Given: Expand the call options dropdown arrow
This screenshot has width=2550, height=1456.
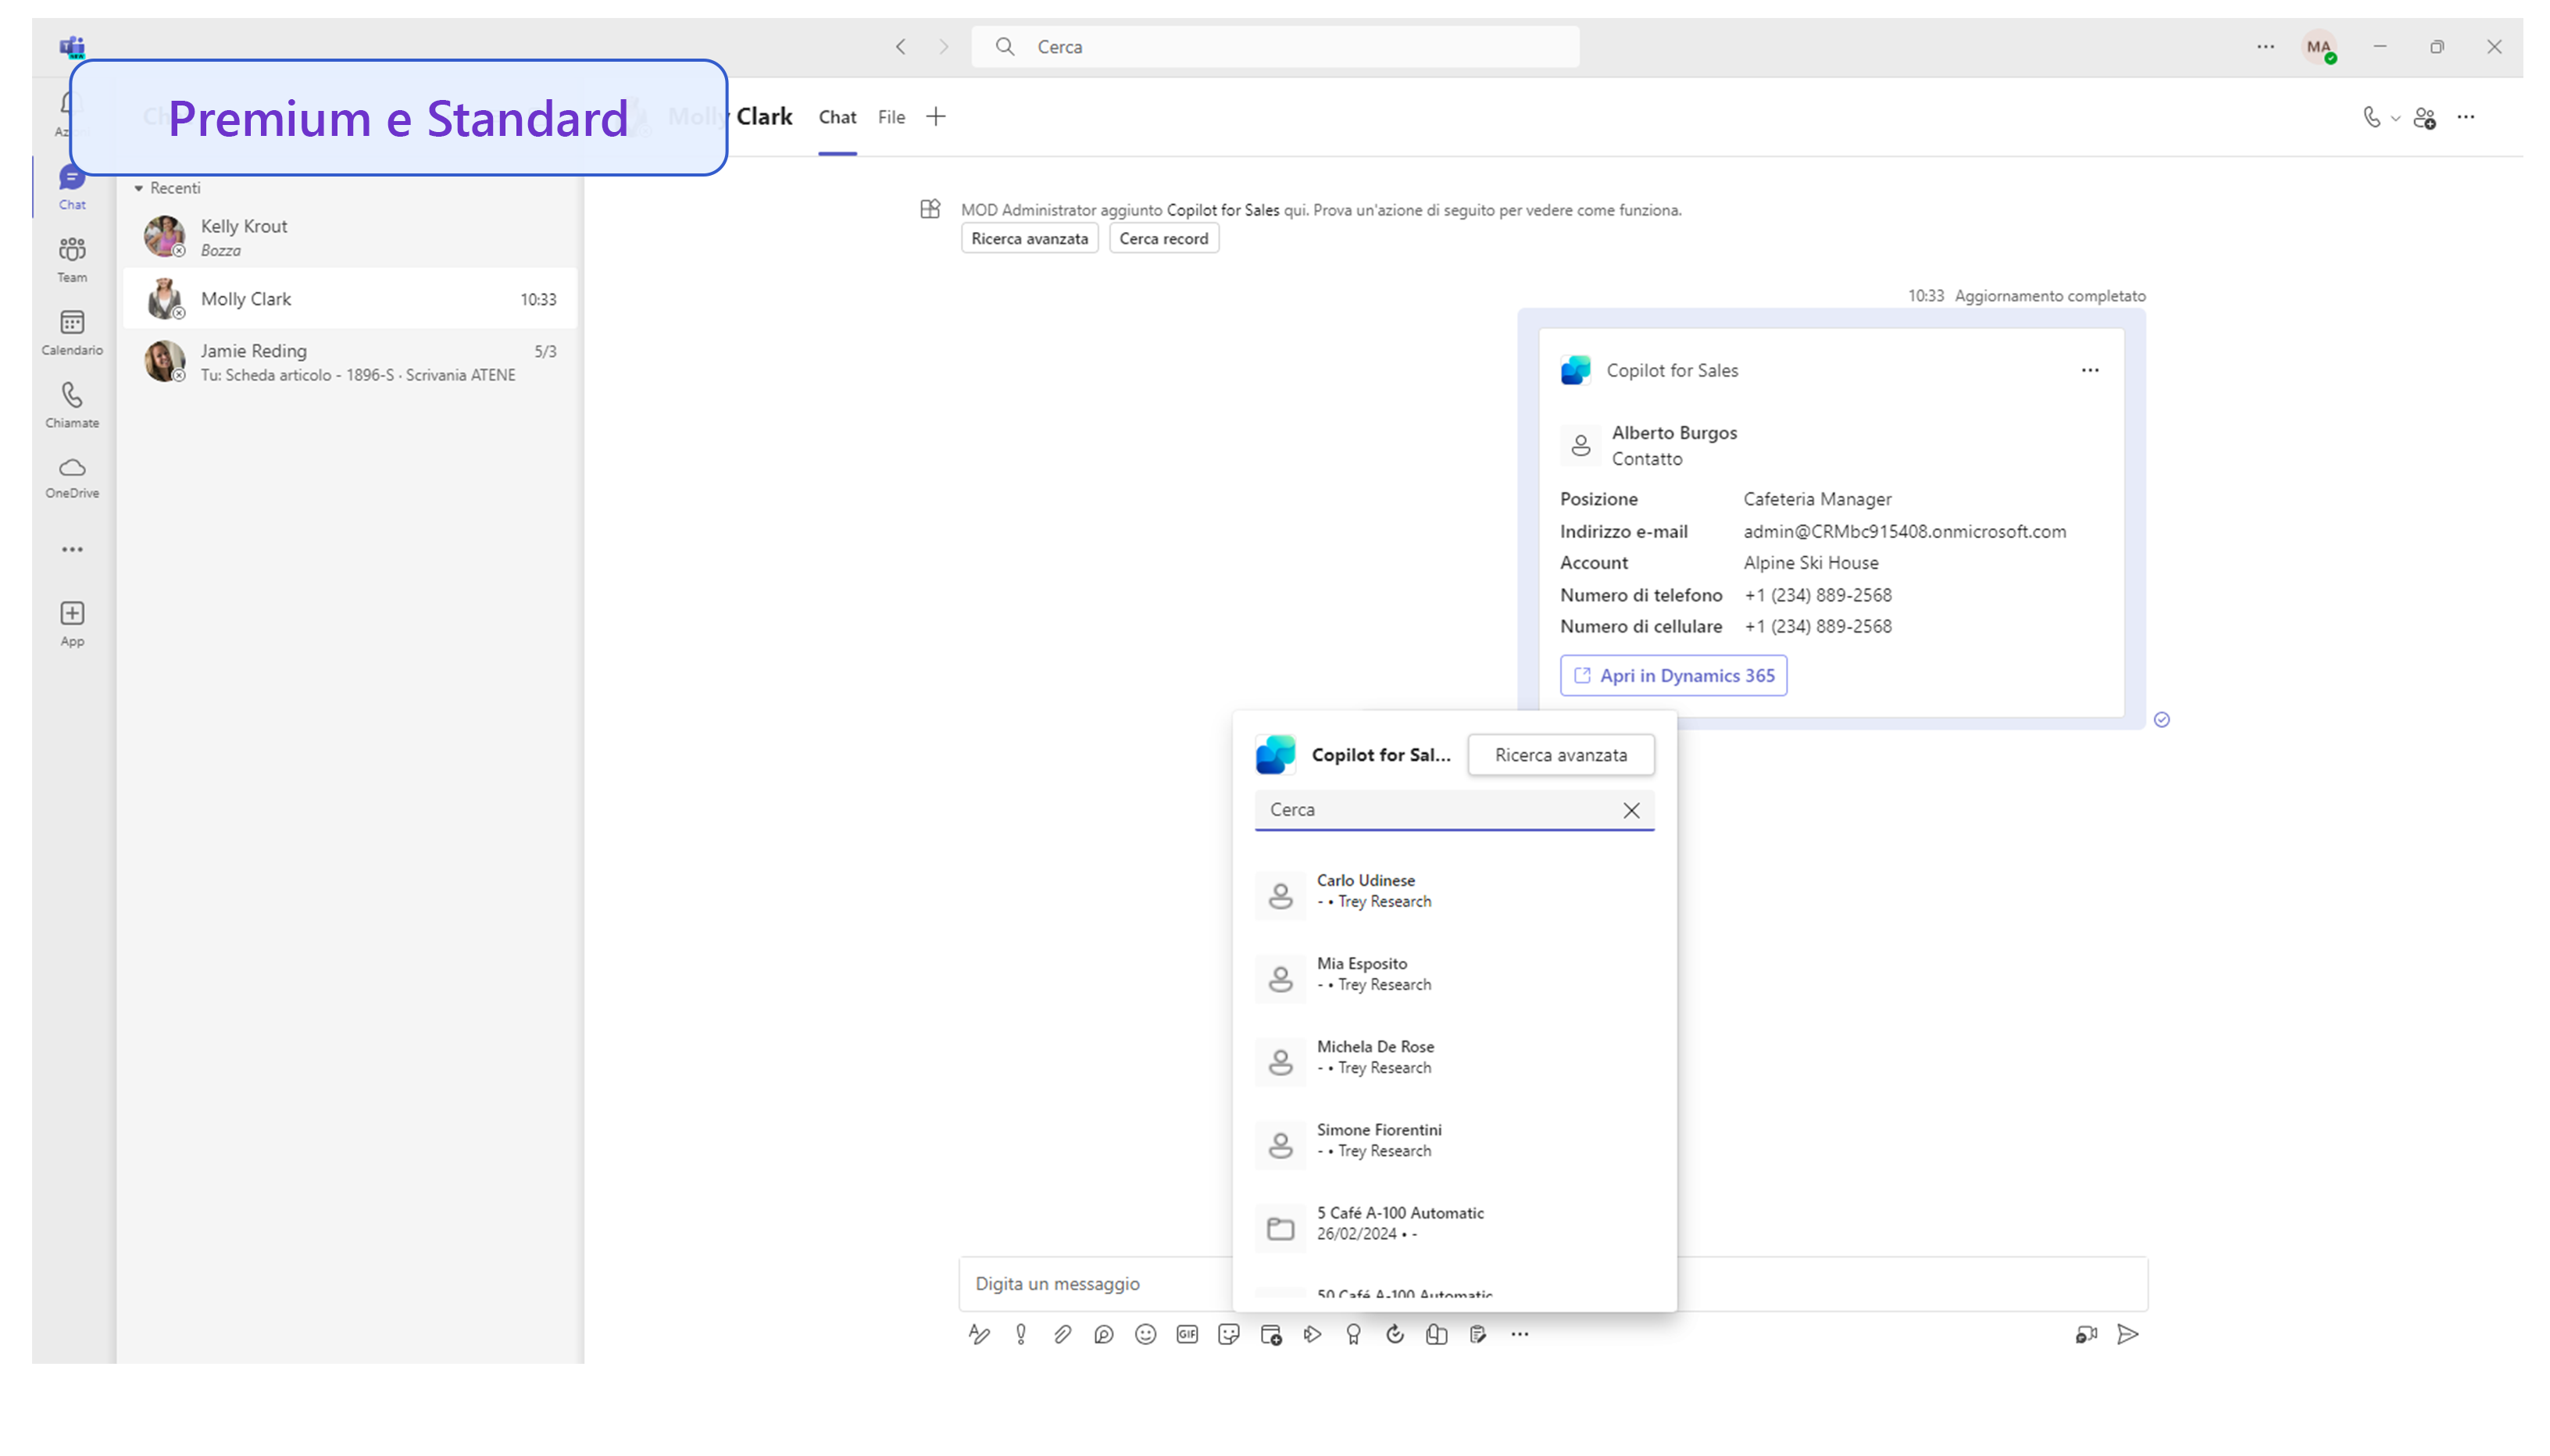Looking at the screenshot, I should [x=2396, y=118].
